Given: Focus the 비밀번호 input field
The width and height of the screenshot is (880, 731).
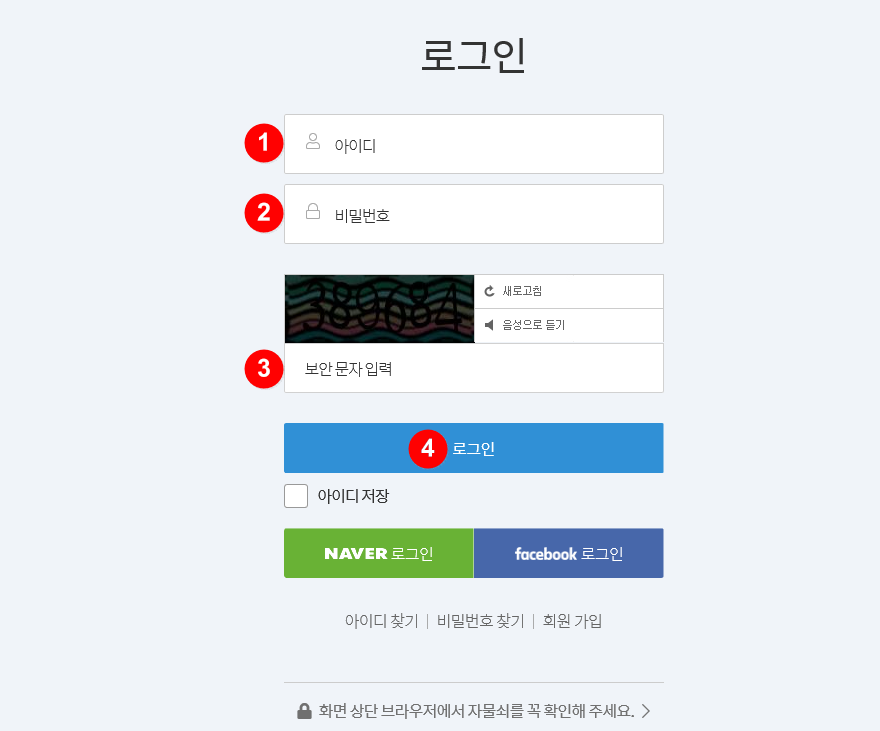Looking at the screenshot, I should coord(474,214).
